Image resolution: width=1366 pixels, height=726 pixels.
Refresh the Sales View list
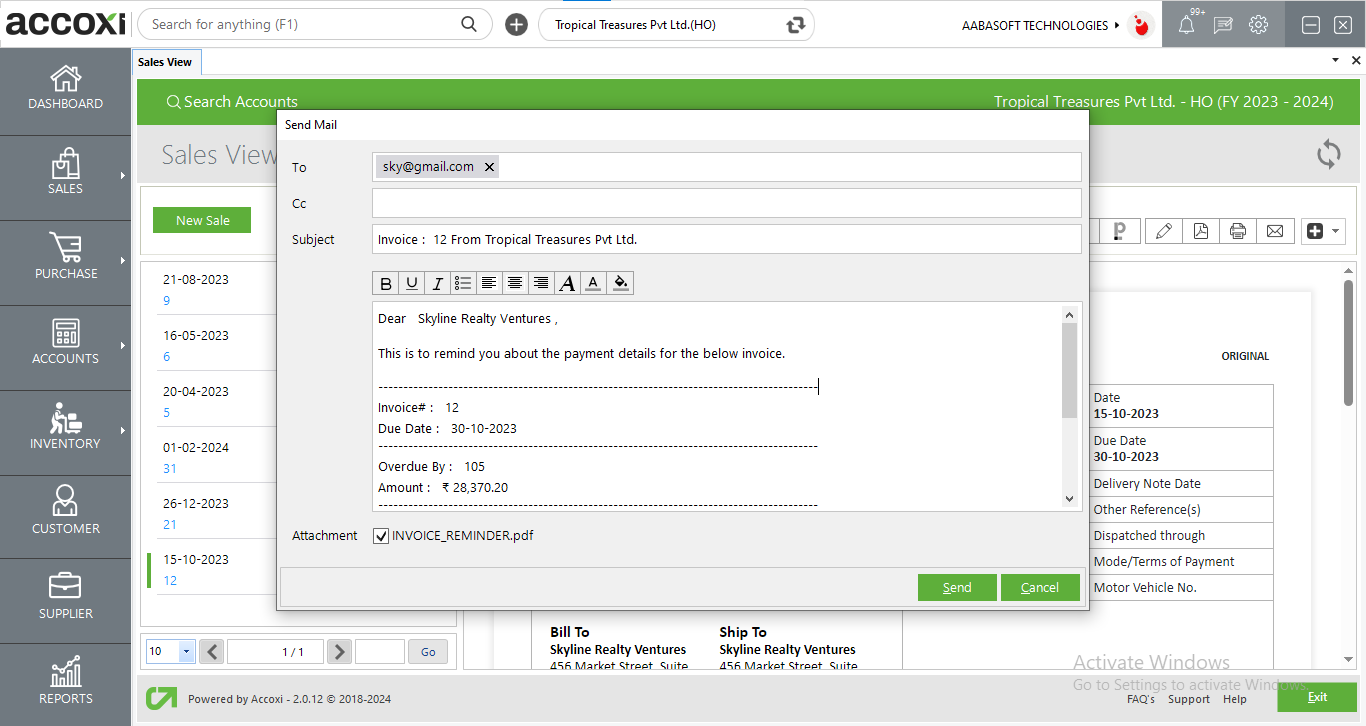tap(1328, 154)
